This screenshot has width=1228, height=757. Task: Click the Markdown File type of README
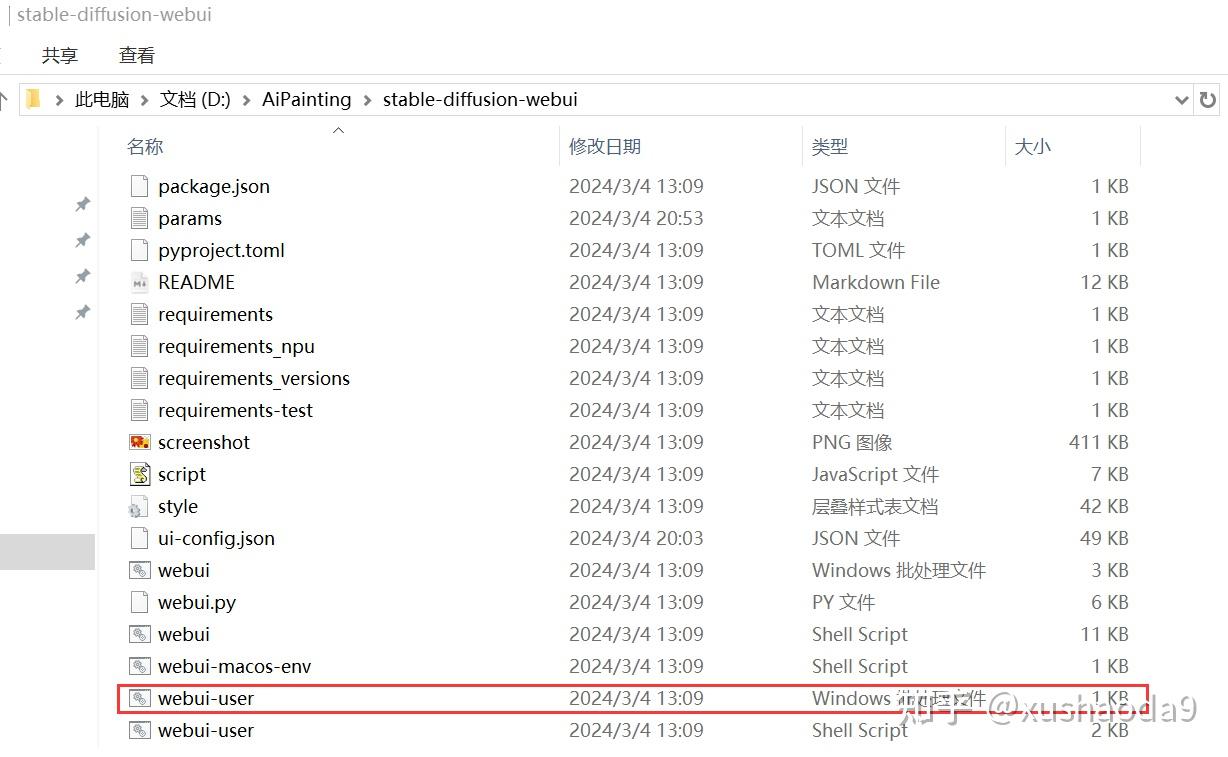[x=876, y=282]
